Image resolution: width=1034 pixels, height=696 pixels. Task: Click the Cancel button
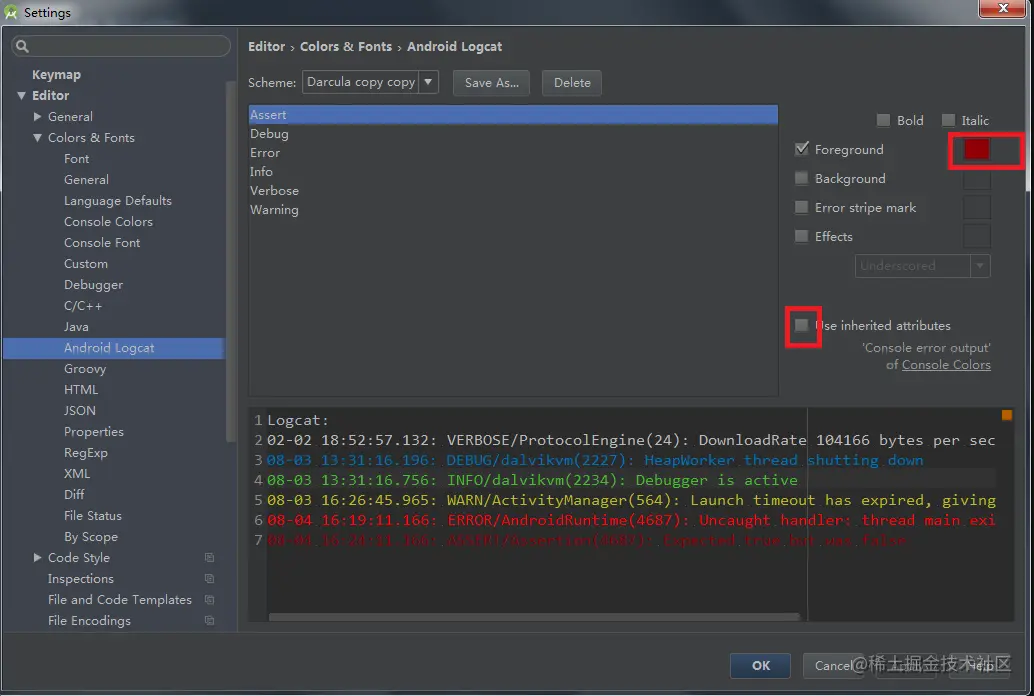coord(833,666)
